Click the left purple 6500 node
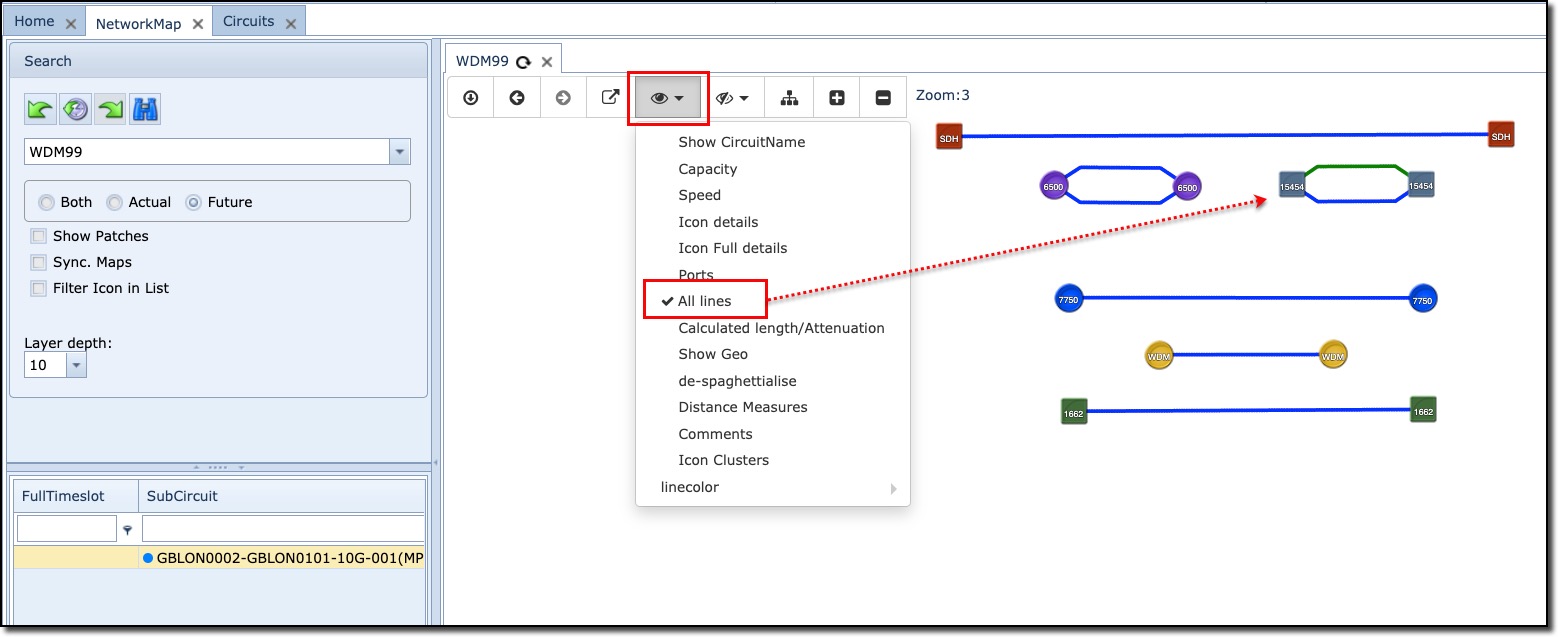 click(1053, 187)
